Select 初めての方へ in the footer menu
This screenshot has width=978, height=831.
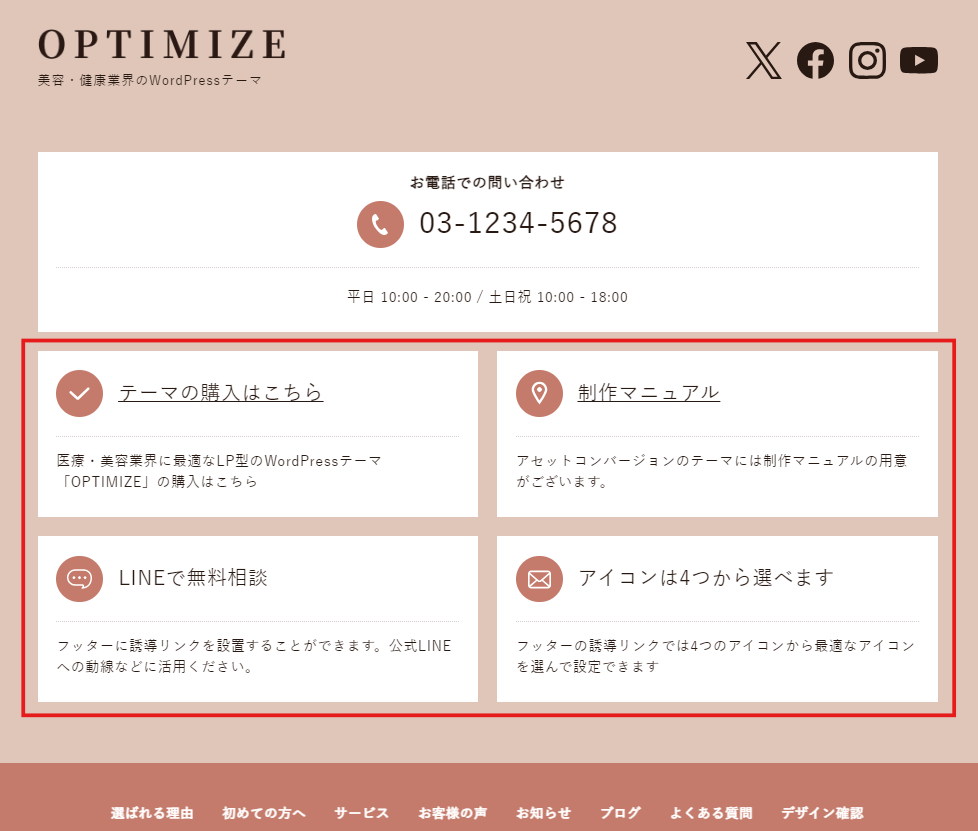coord(264,812)
